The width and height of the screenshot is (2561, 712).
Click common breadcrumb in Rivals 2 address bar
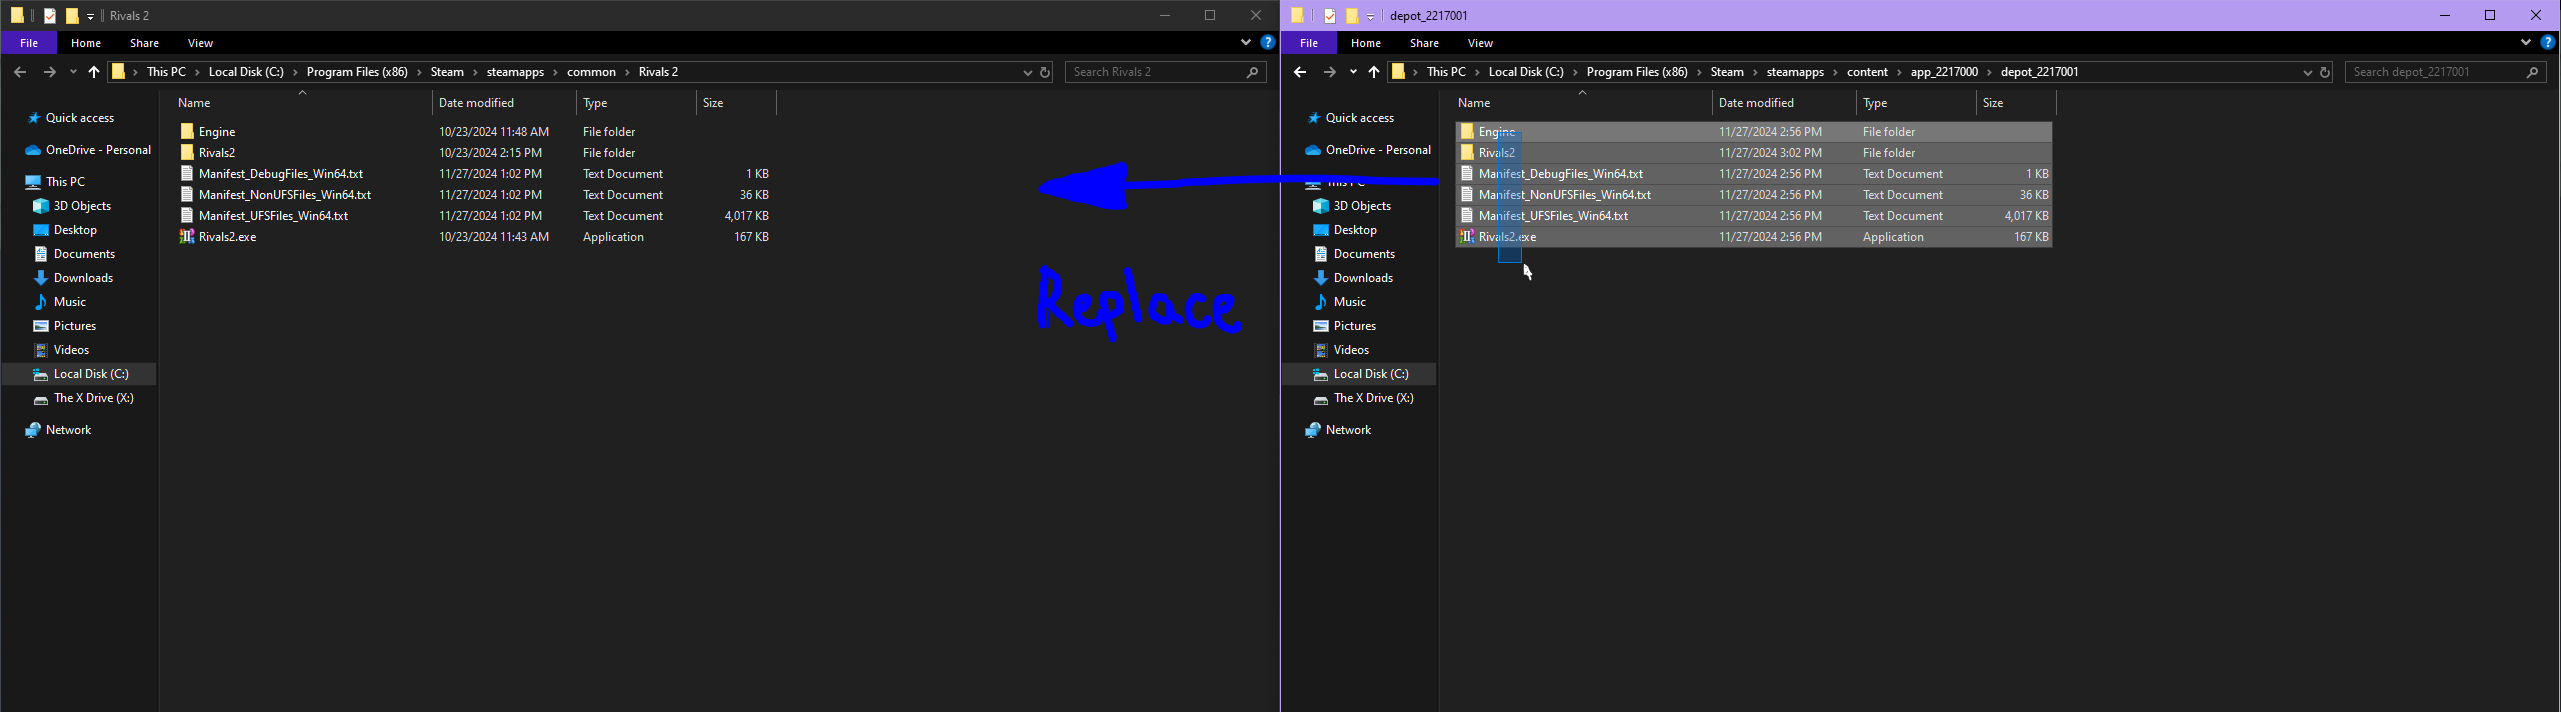[x=591, y=72]
